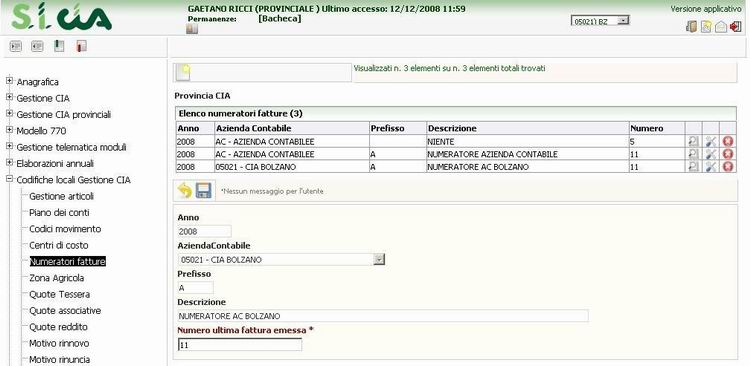Click the new record page icon
This screenshot has height=366, width=750.
tap(184, 72)
